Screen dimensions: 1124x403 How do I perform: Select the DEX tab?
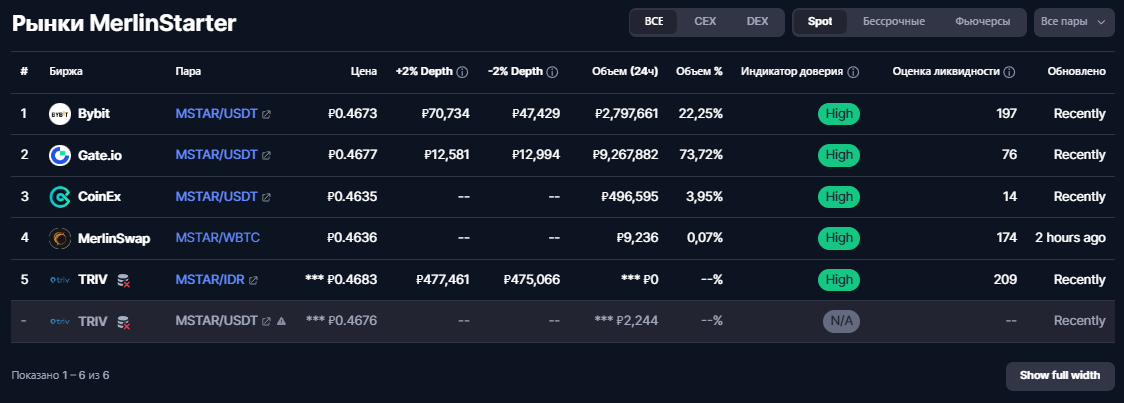pos(757,22)
